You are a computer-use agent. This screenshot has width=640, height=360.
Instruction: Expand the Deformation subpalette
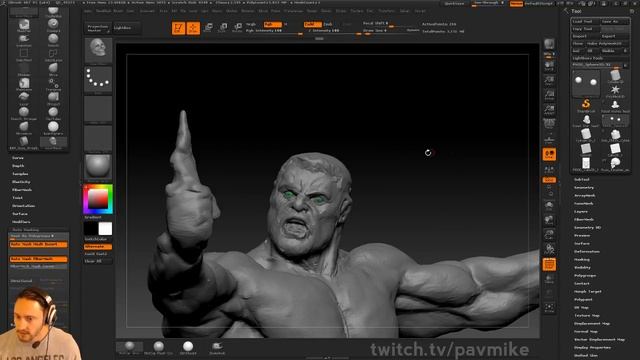(x=587, y=251)
